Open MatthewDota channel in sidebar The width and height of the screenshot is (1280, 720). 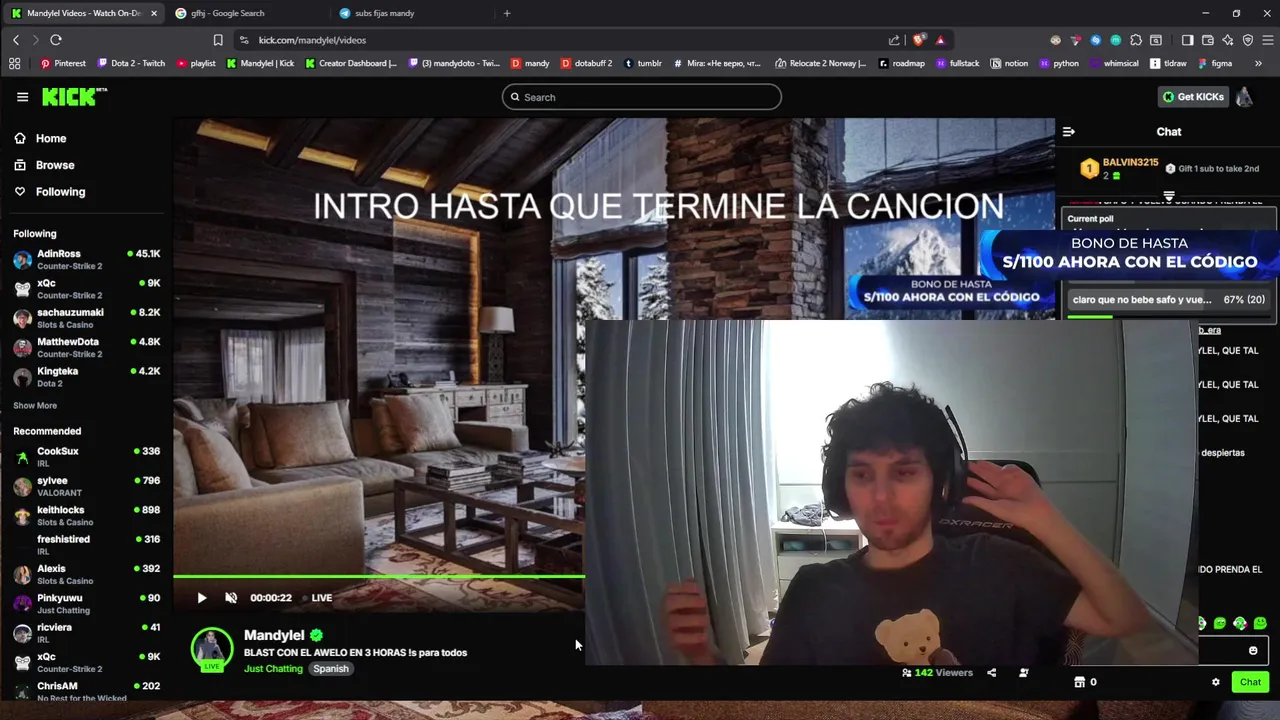pos(86,347)
